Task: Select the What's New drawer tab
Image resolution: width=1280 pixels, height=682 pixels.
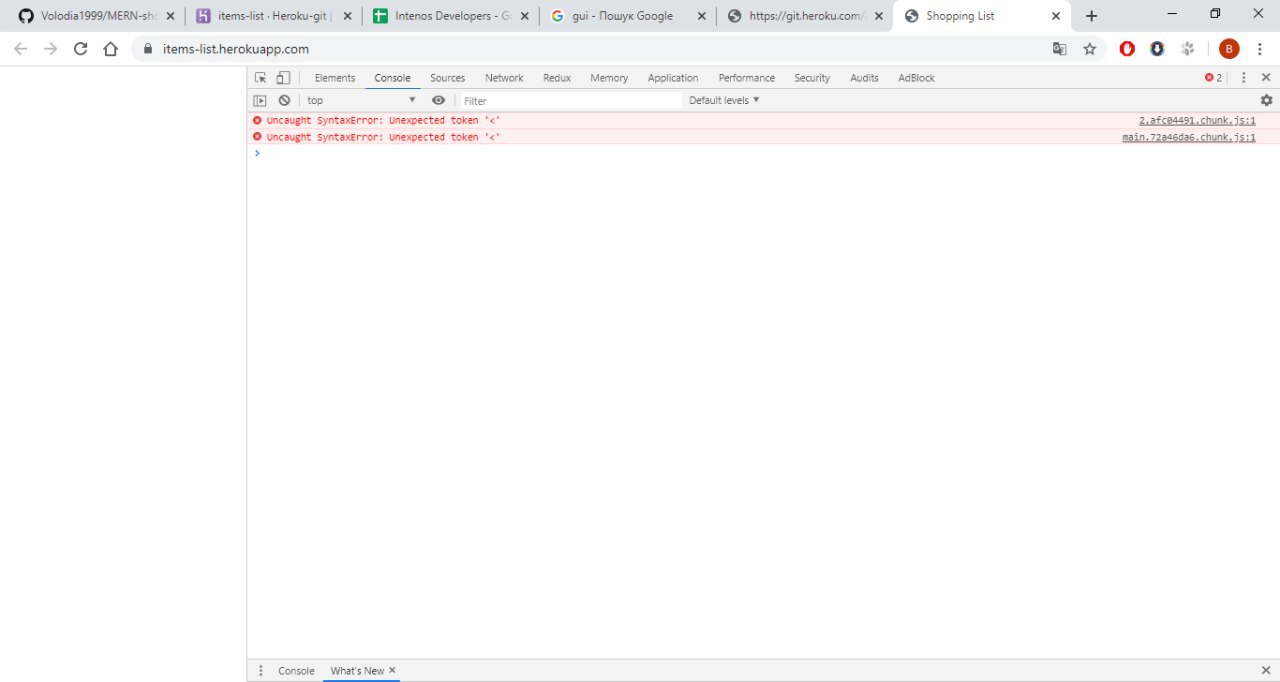Action: [x=357, y=671]
